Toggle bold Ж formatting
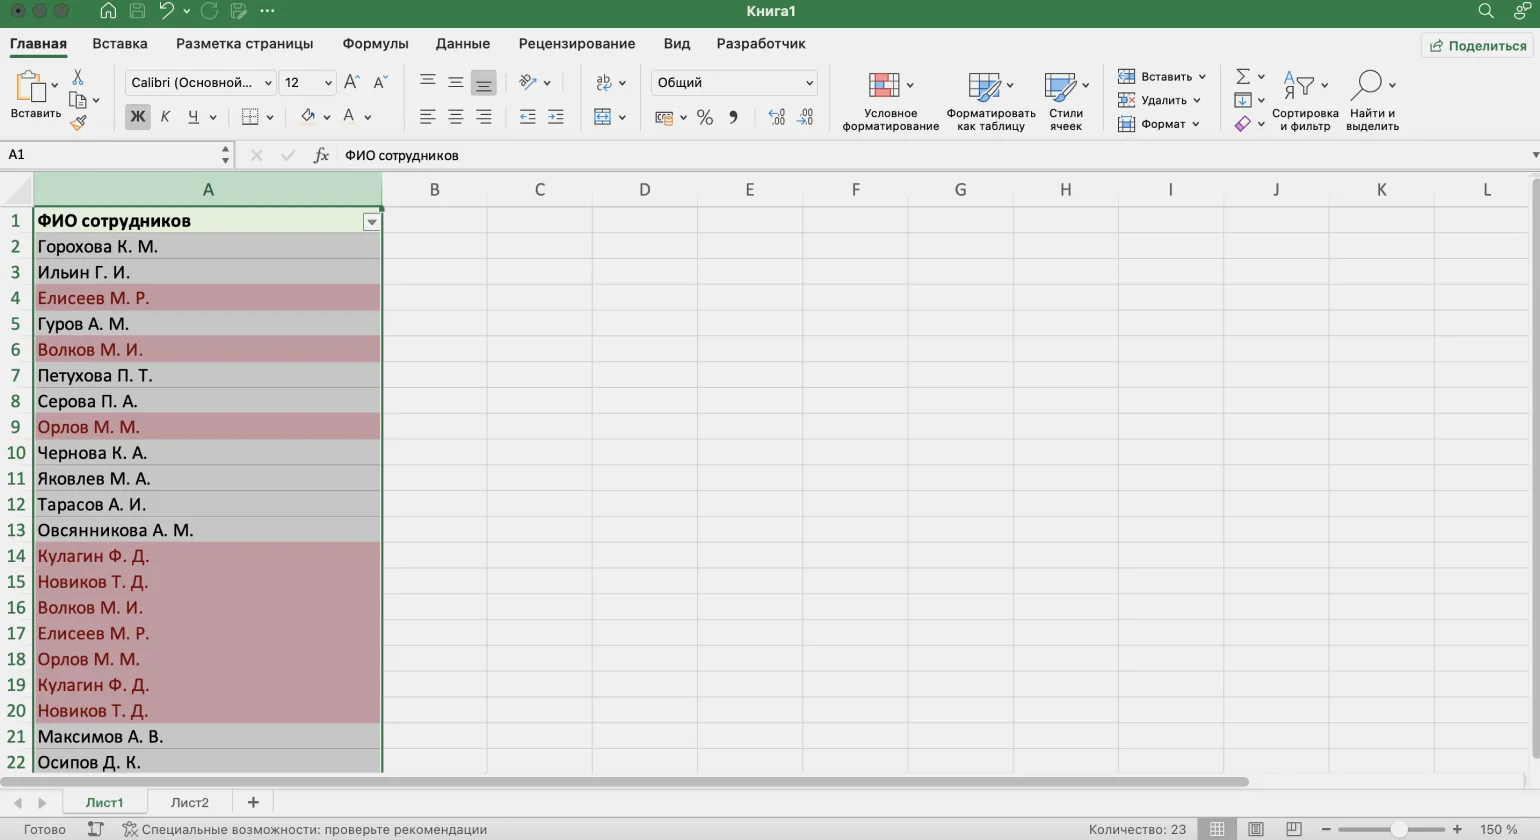 coord(137,117)
